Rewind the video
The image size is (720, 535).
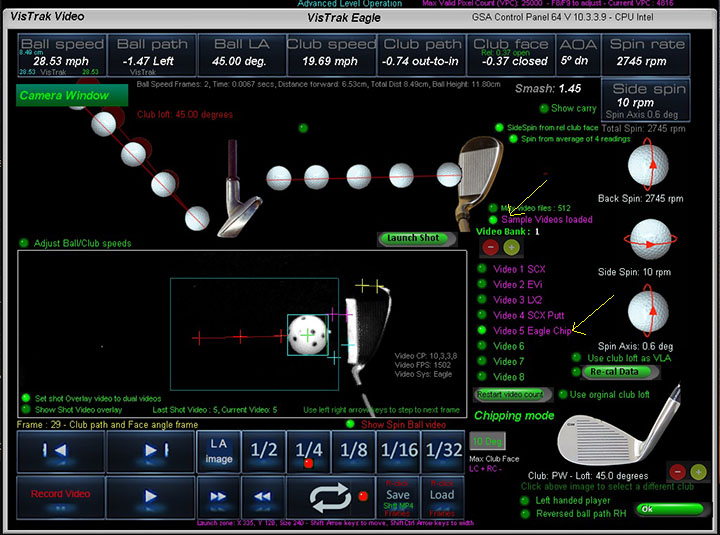coord(264,497)
